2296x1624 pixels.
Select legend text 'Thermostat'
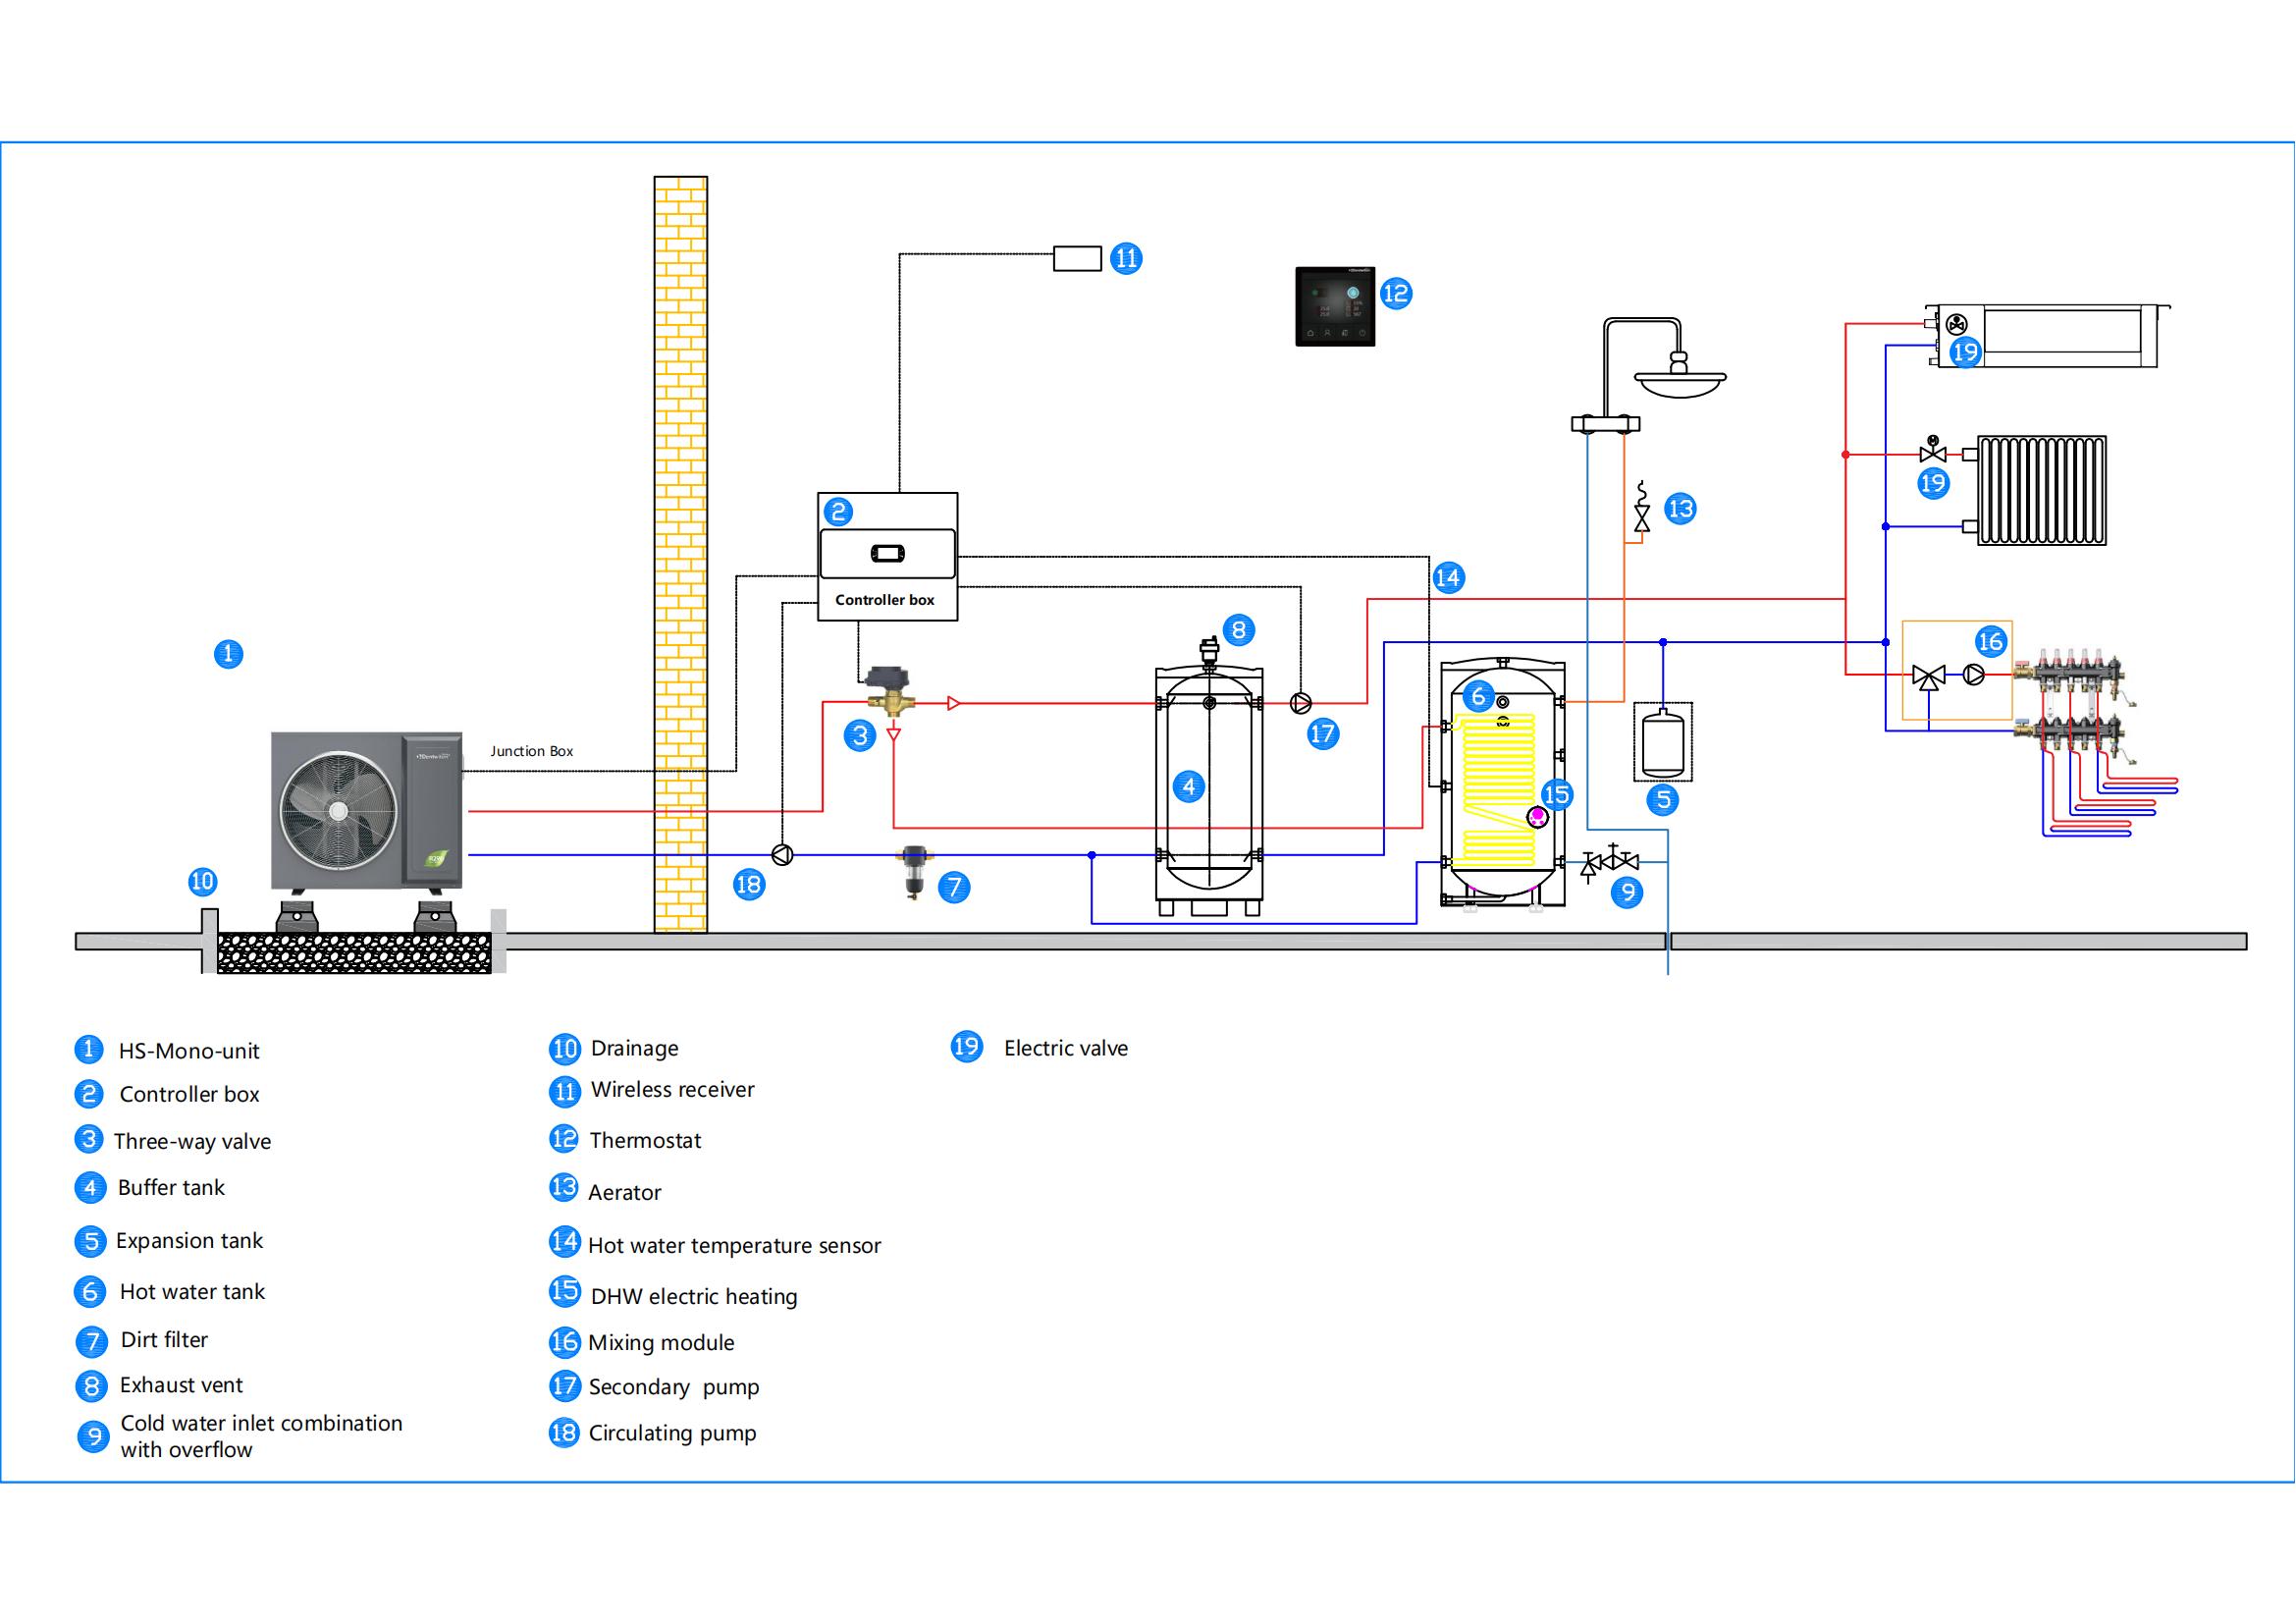coord(645,1141)
